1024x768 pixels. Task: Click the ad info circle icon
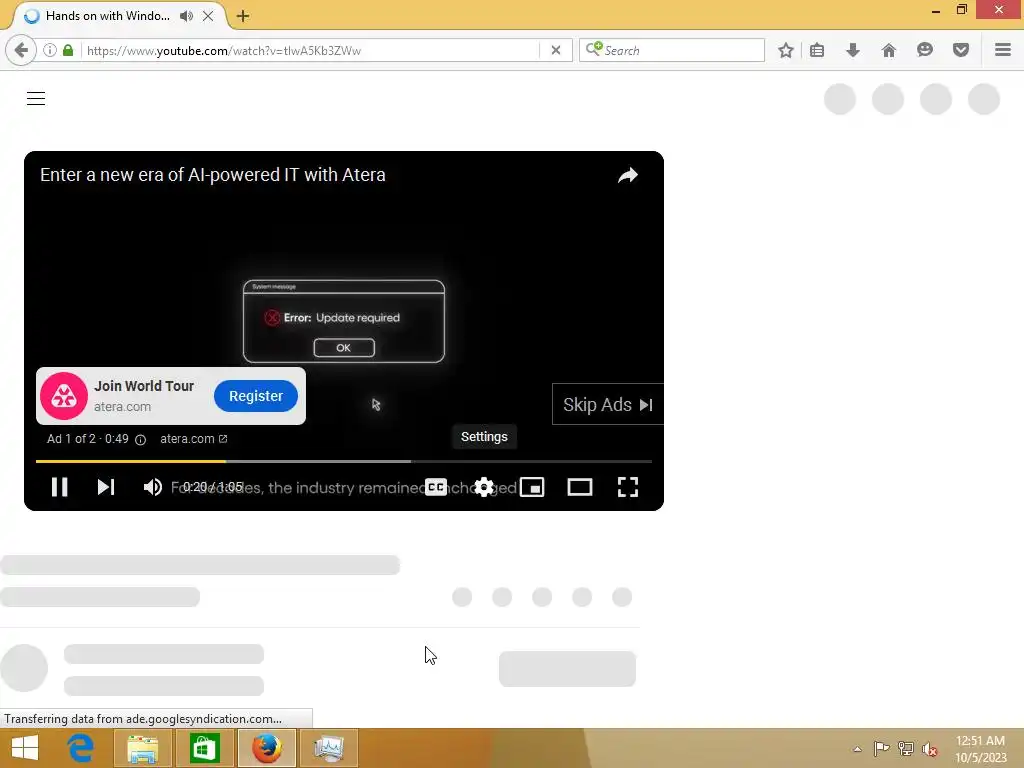click(x=140, y=440)
